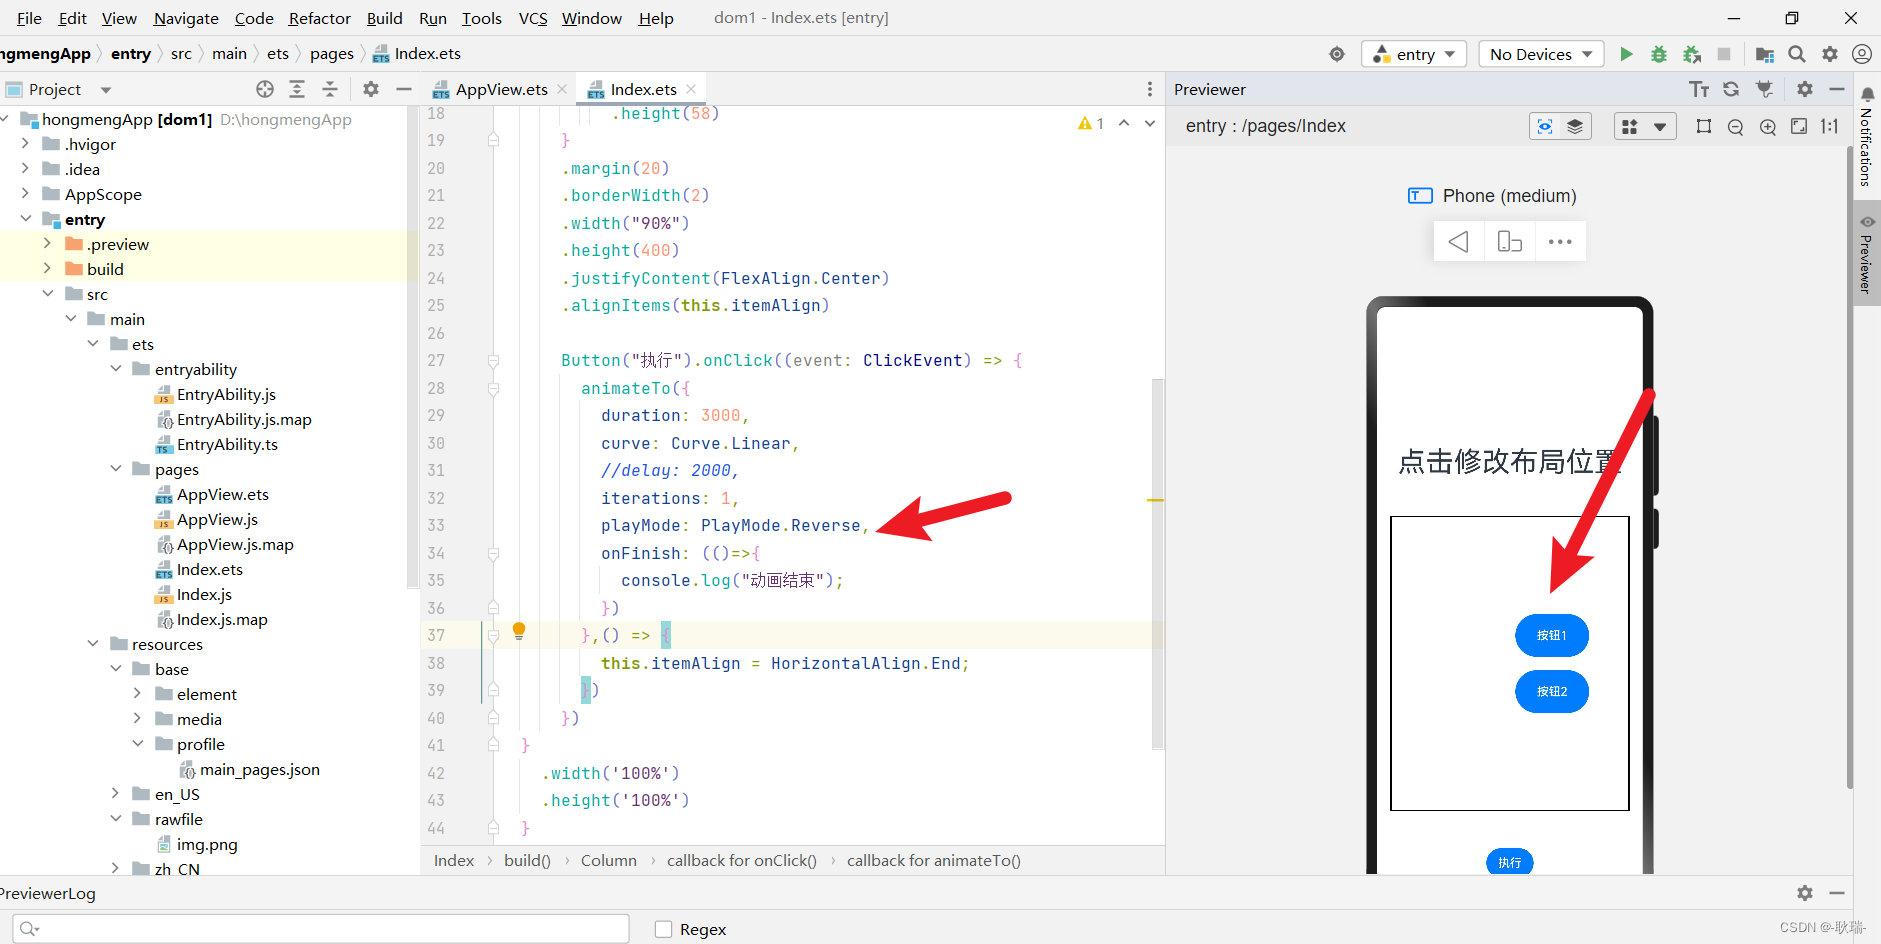Click 'callback for onClick()' breadcrumb
Viewport: 1881px width, 944px height.
tap(741, 861)
